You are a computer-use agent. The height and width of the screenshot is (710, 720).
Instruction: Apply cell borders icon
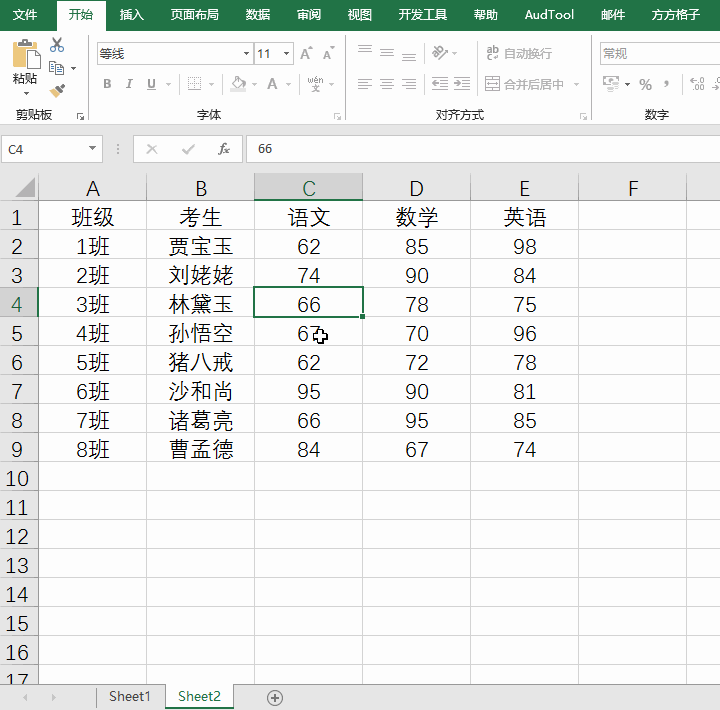[x=194, y=84]
